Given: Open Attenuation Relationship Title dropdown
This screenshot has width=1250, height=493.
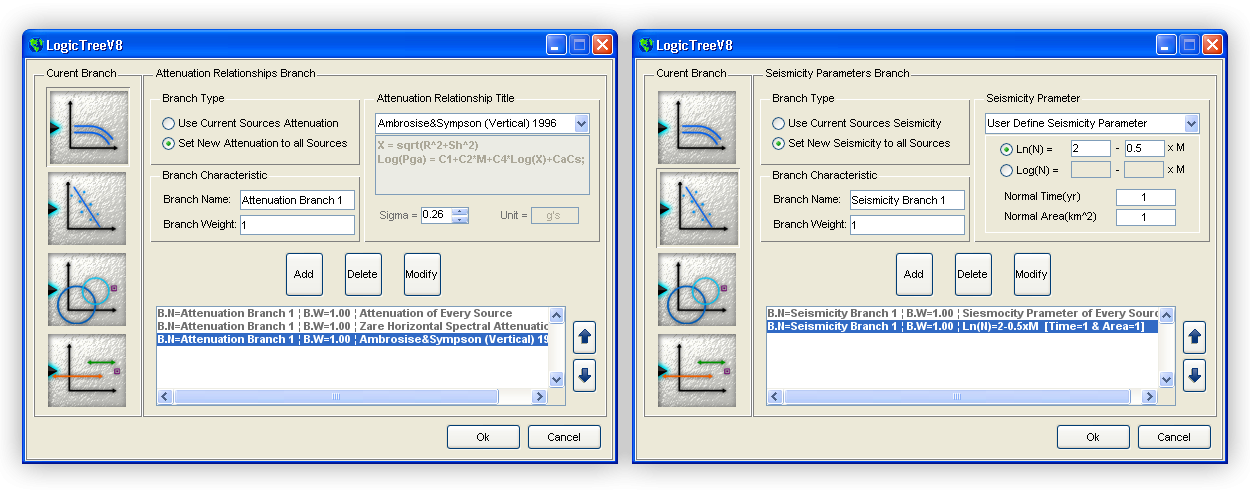Looking at the screenshot, I should (x=582, y=123).
